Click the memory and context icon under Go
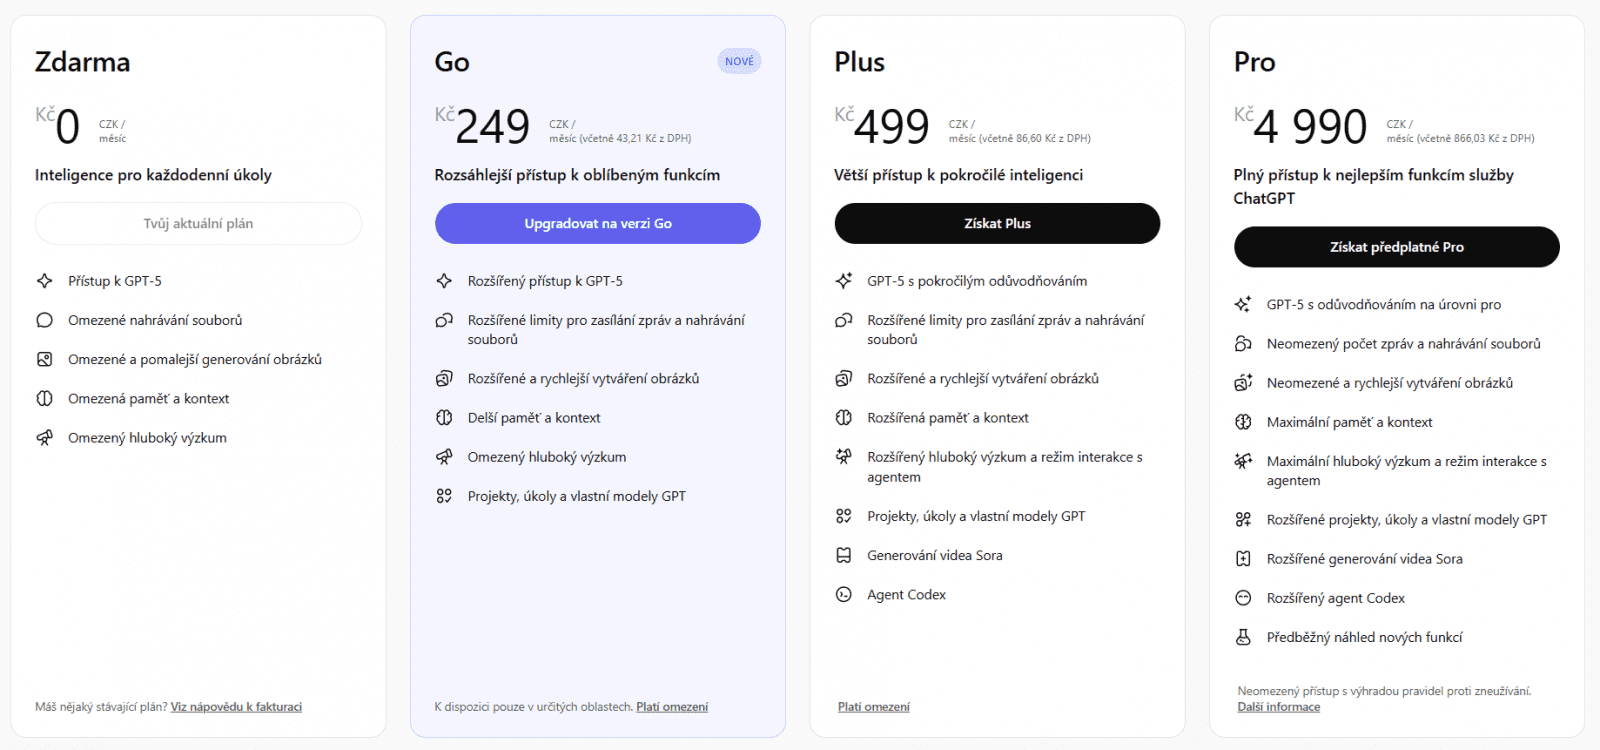This screenshot has width=1600, height=750. [445, 417]
